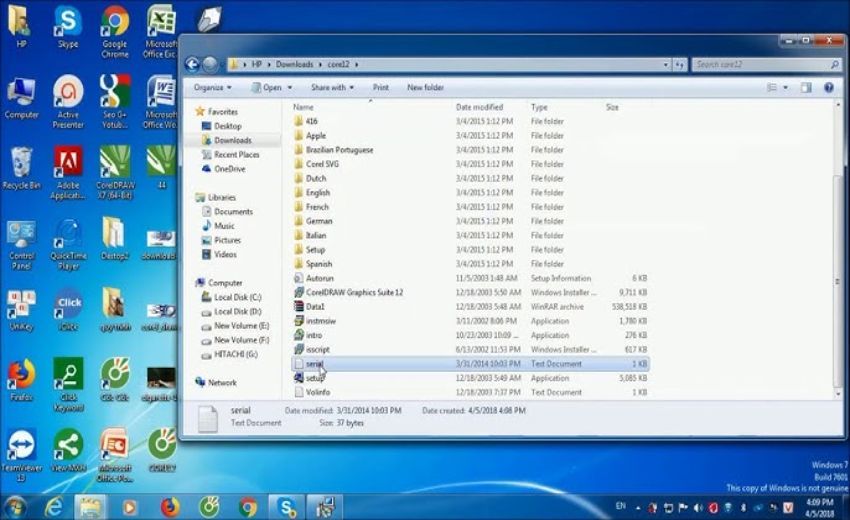The image size is (850, 520).
Task: Open Google Chrome desktop shortcut
Action: coord(114,31)
